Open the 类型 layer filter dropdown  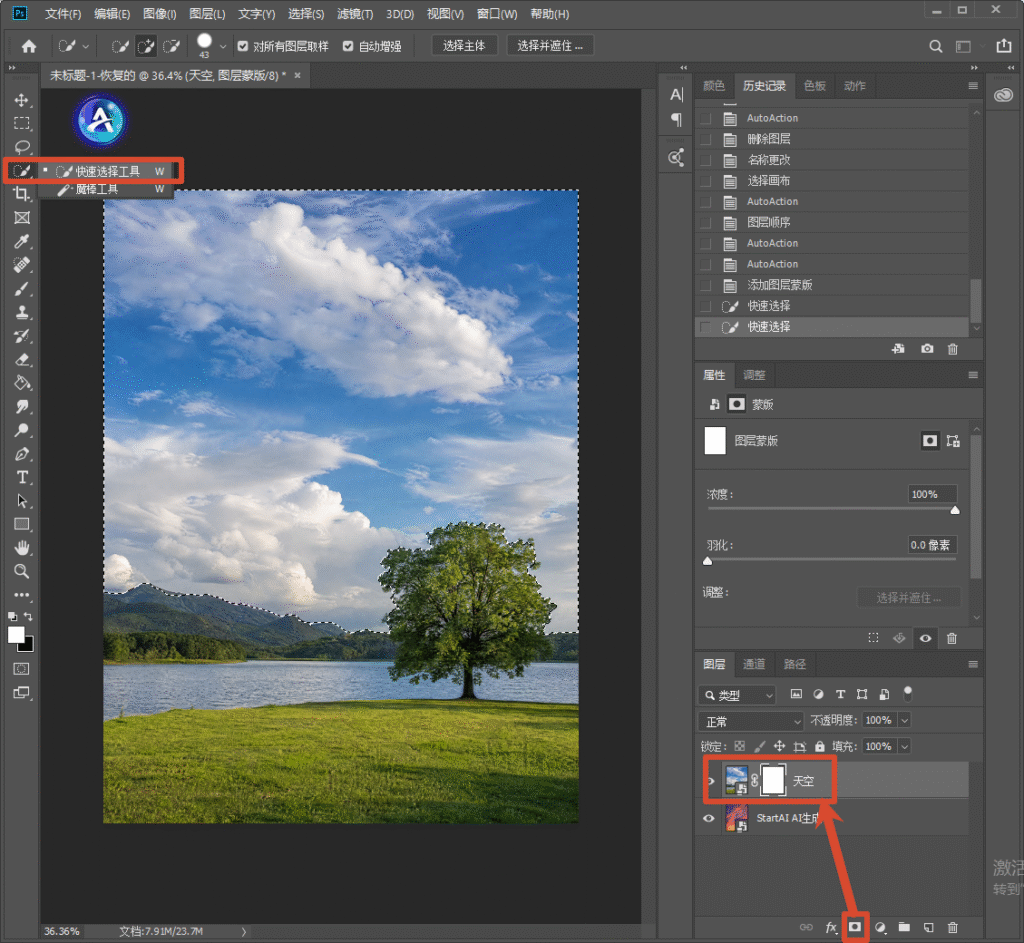pyautogui.click(x=737, y=695)
